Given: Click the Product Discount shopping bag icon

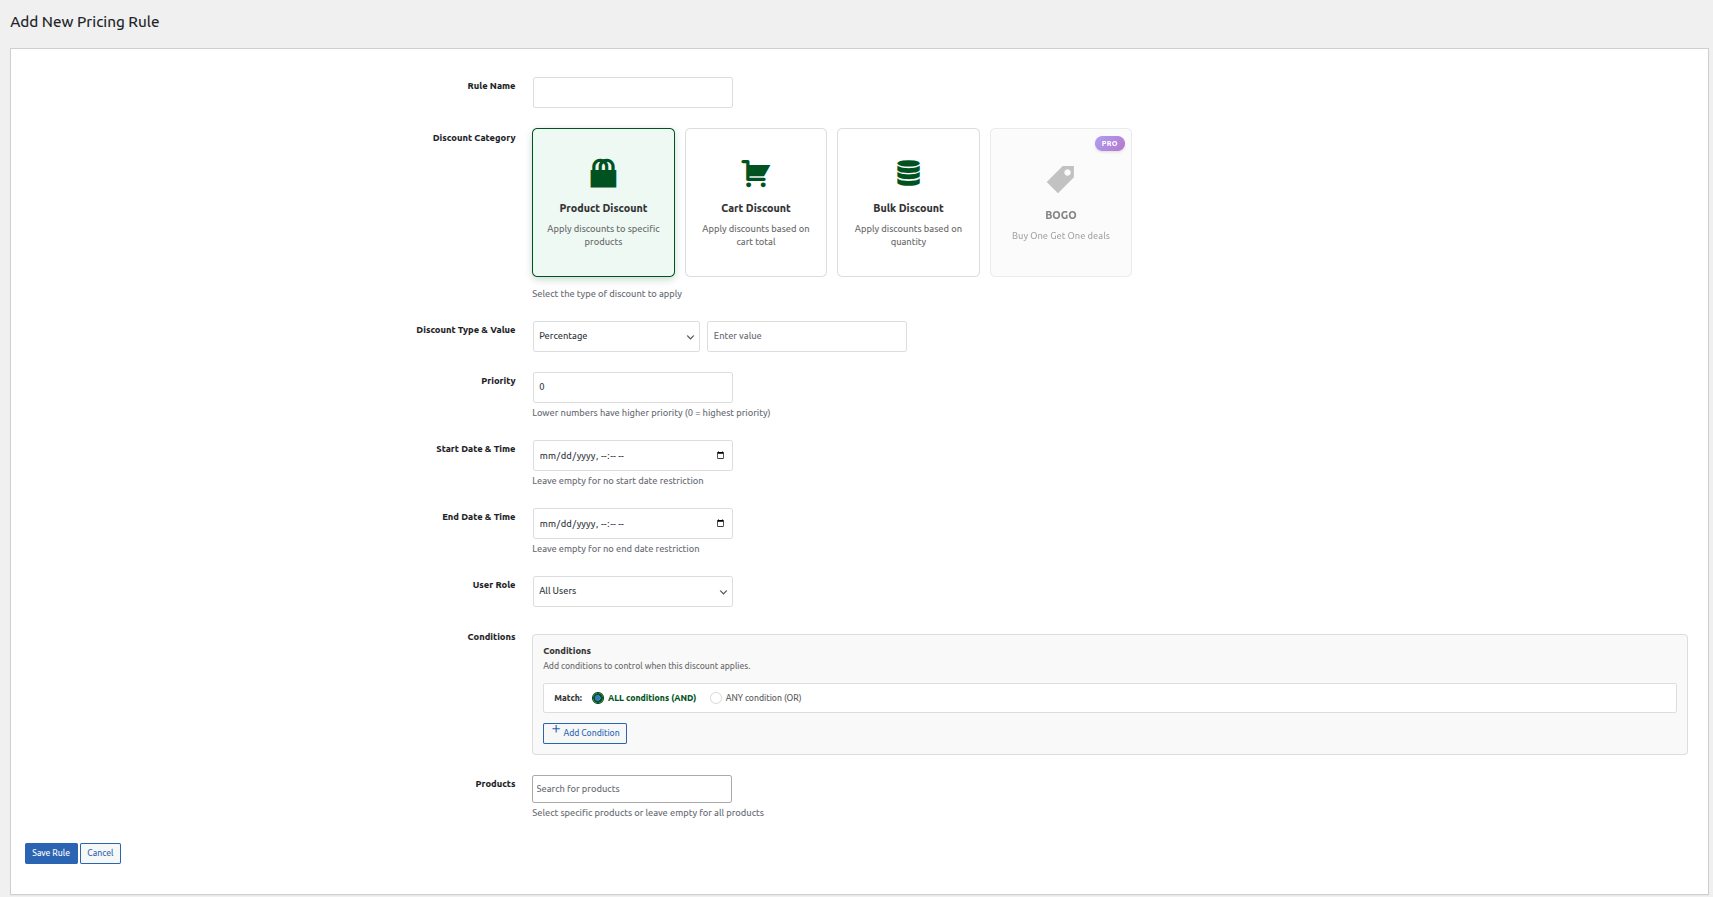Looking at the screenshot, I should 603,174.
